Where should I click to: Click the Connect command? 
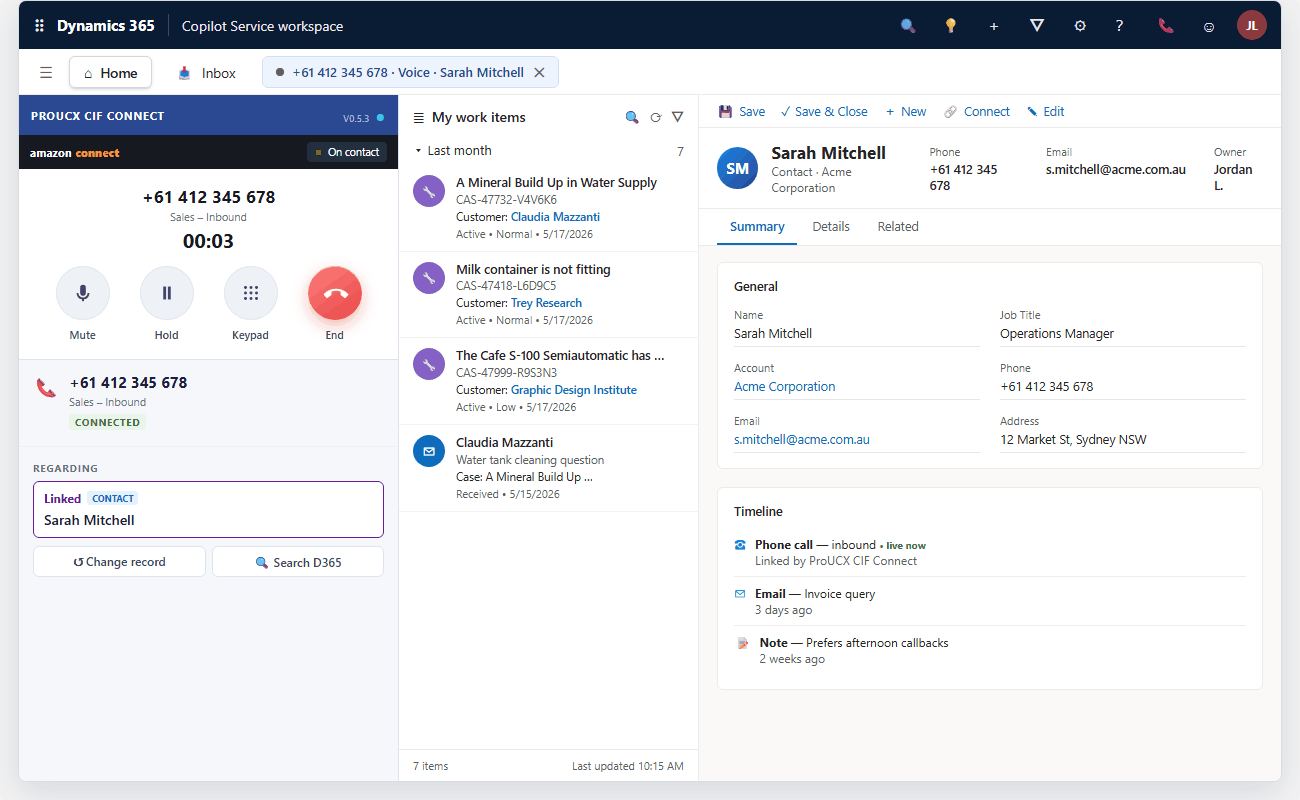click(x=977, y=112)
